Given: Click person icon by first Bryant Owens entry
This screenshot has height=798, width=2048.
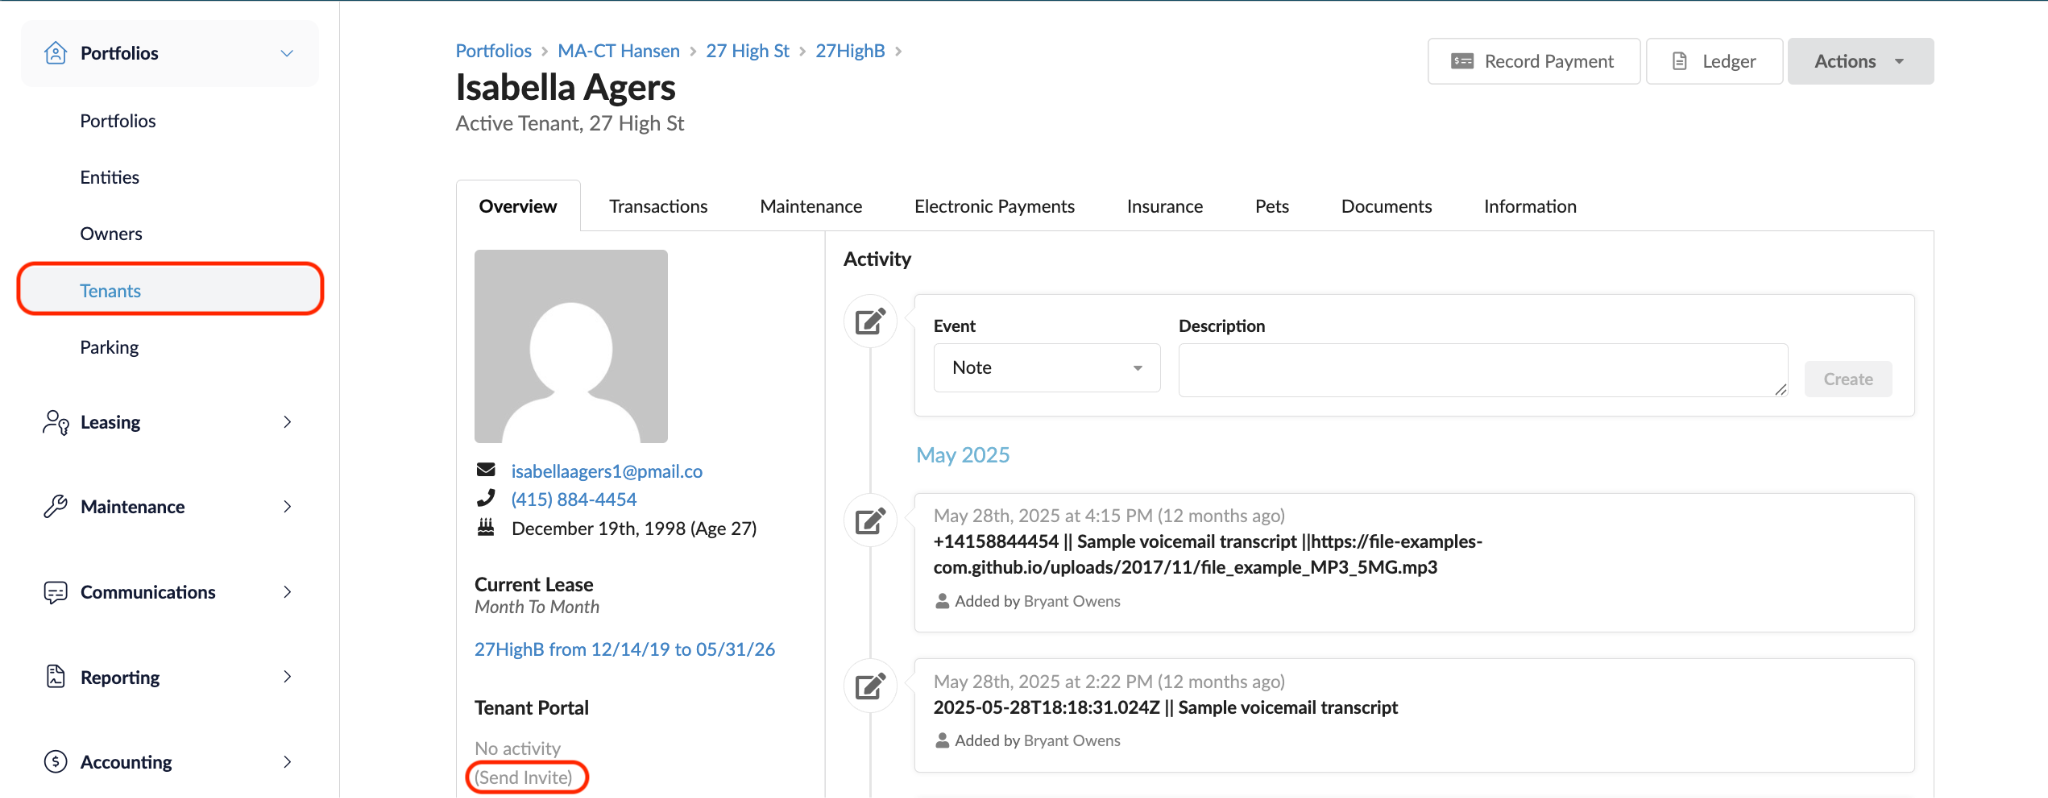Looking at the screenshot, I should [x=942, y=601].
